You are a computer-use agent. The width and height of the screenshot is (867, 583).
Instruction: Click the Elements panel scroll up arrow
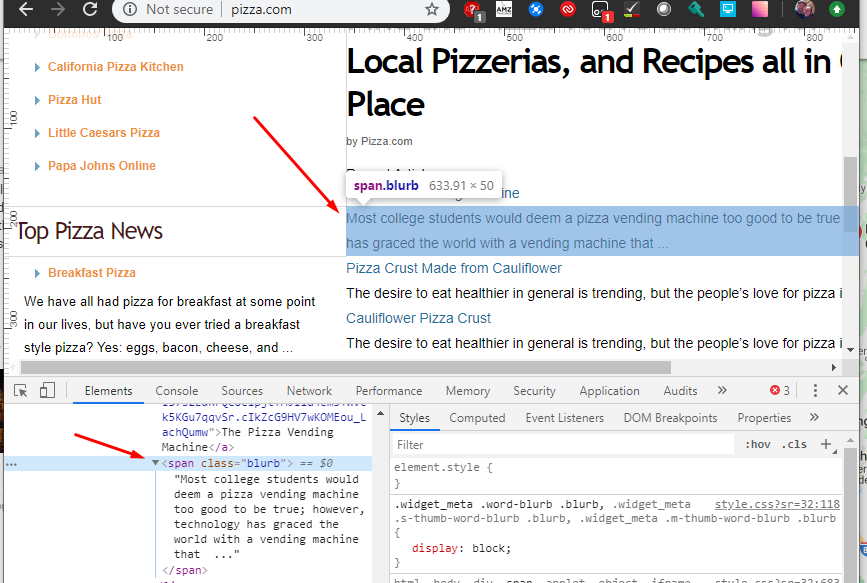coord(380,413)
